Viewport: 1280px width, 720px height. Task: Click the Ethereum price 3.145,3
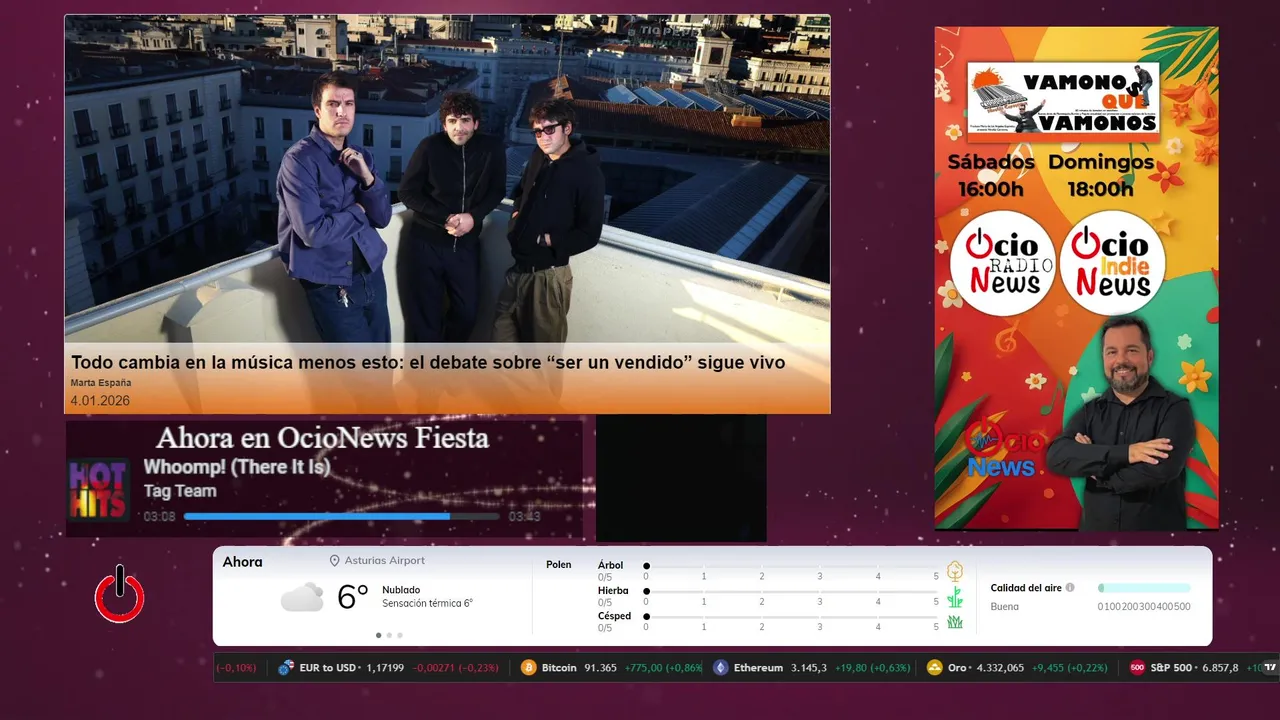[809, 668]
